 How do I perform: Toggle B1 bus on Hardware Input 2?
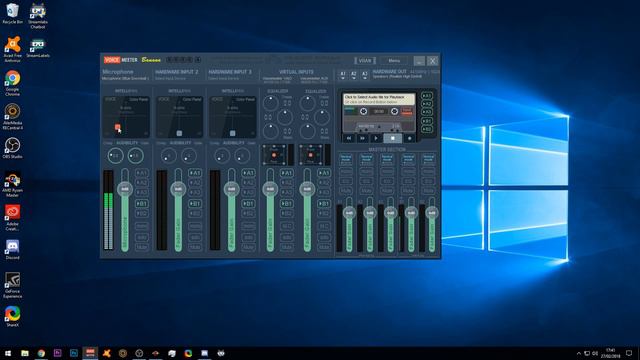point(195,203)
